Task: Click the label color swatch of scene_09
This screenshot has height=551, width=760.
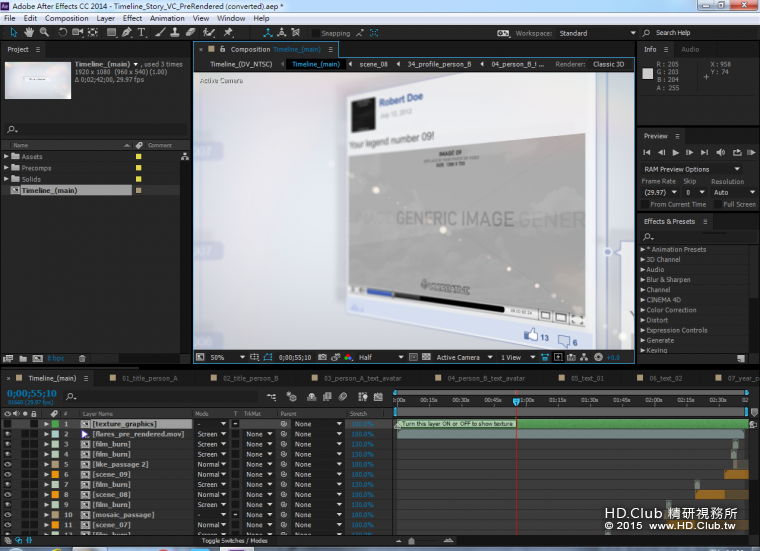Action: pos(56,474)
